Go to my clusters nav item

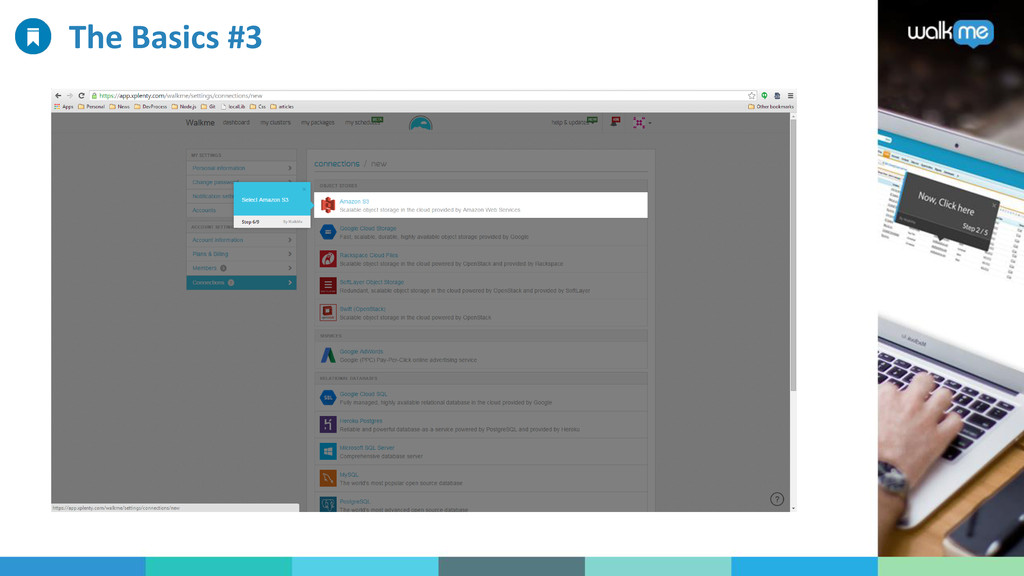point(276,123)
